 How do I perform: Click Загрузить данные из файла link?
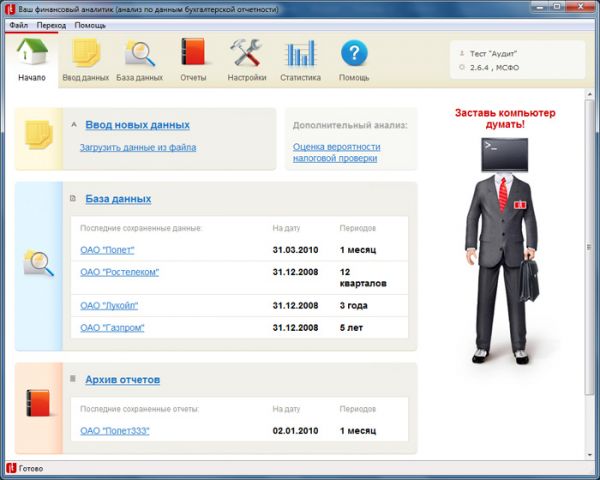(138, 147)
